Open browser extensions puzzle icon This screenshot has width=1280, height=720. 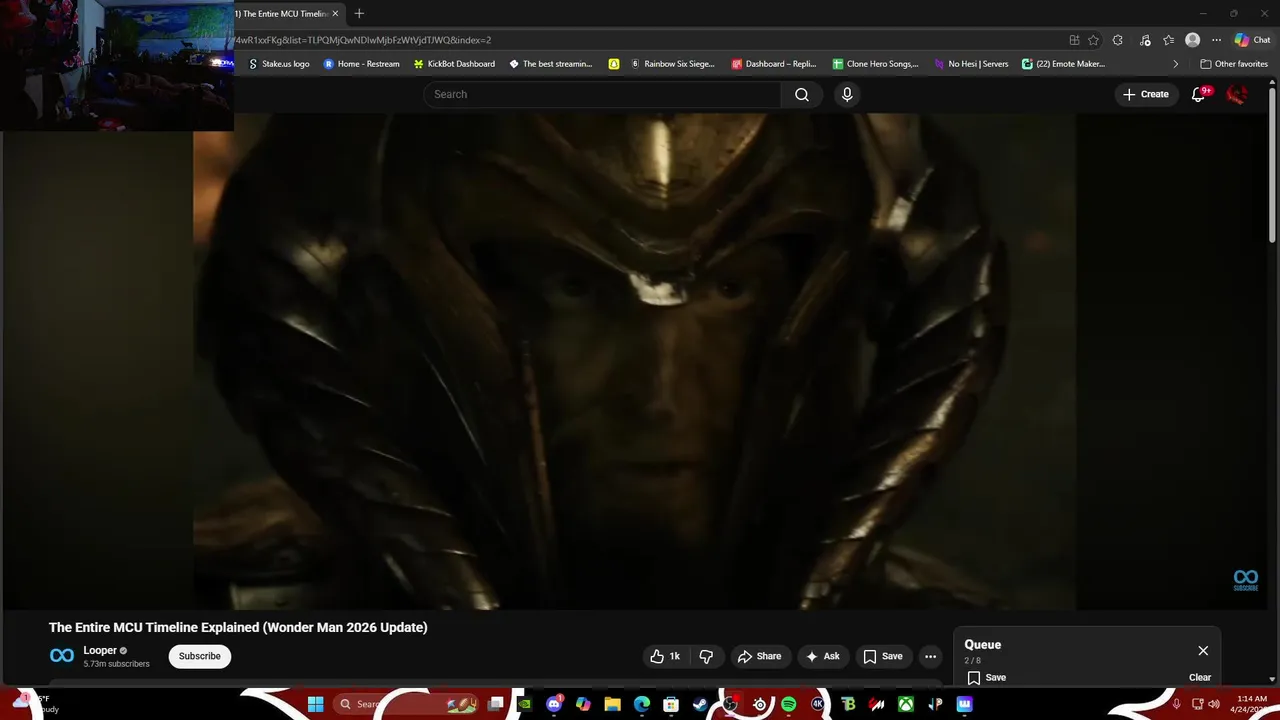tap(1117, 40)
